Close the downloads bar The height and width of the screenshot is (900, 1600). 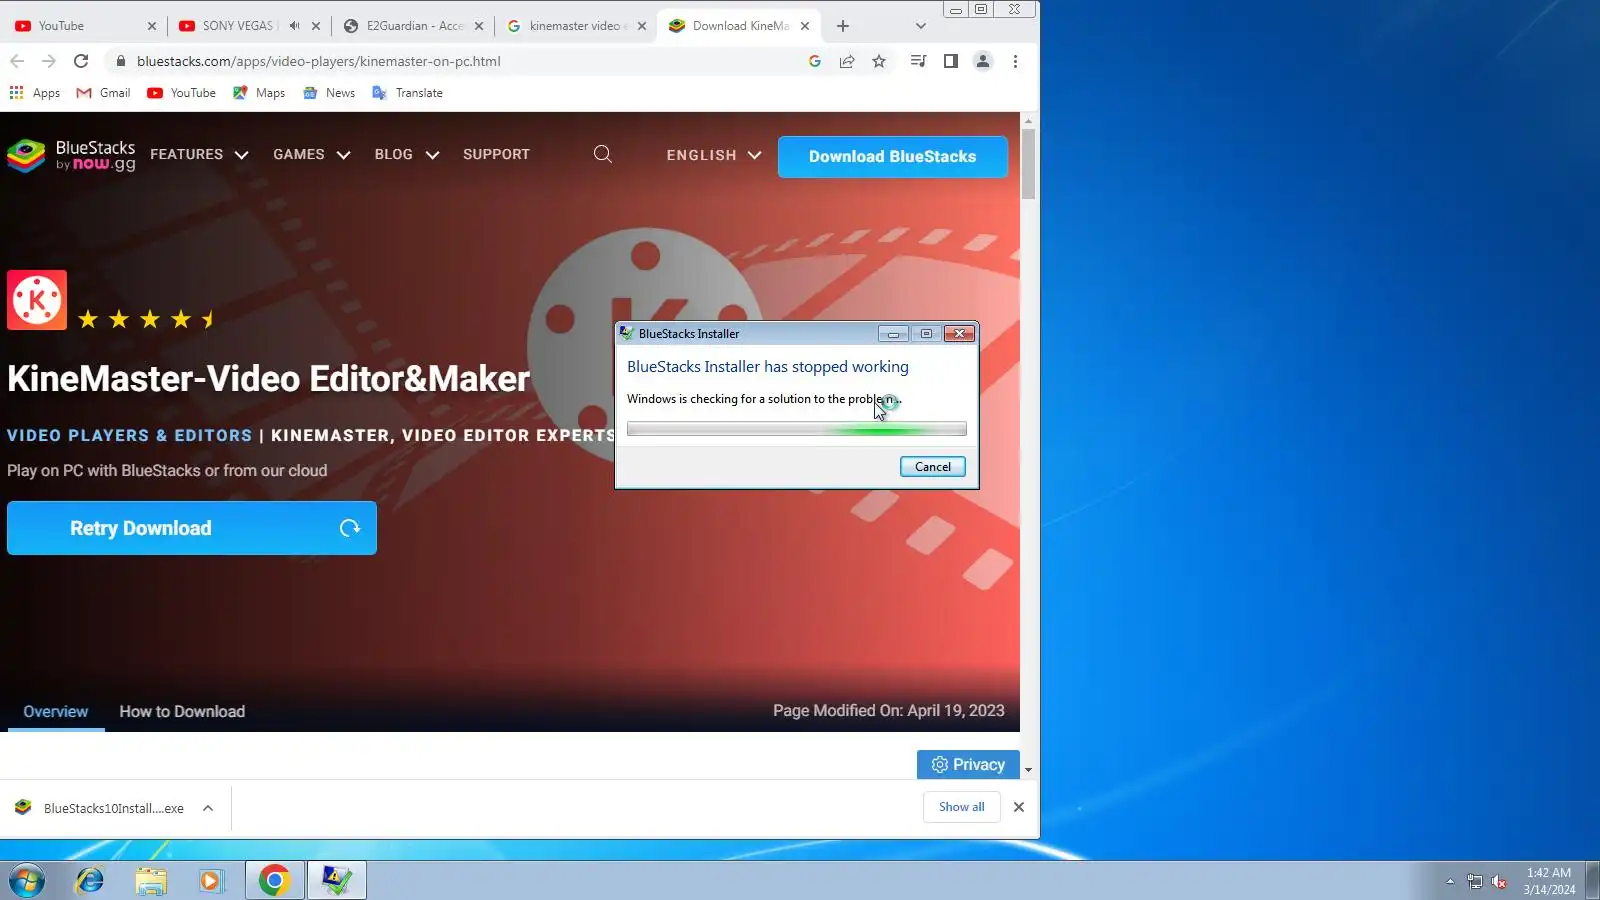click(x=1019, y=807)
